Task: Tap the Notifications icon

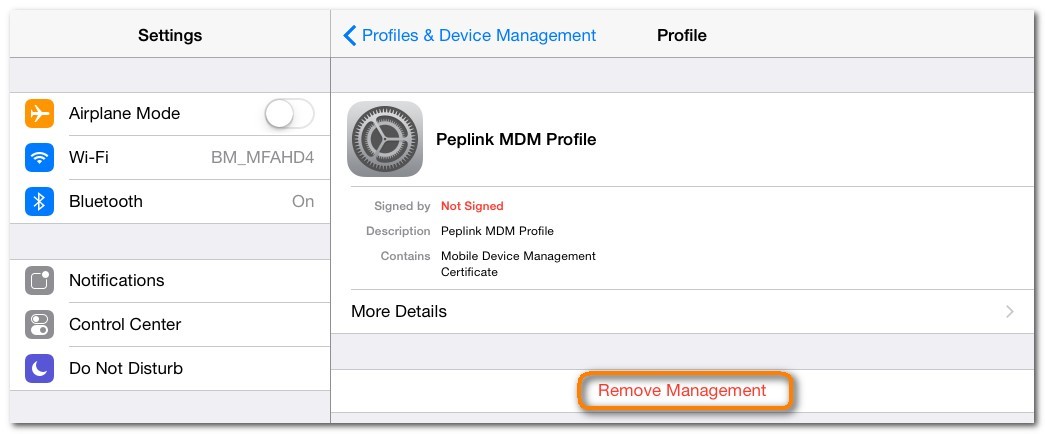Action: pos(39,281)
